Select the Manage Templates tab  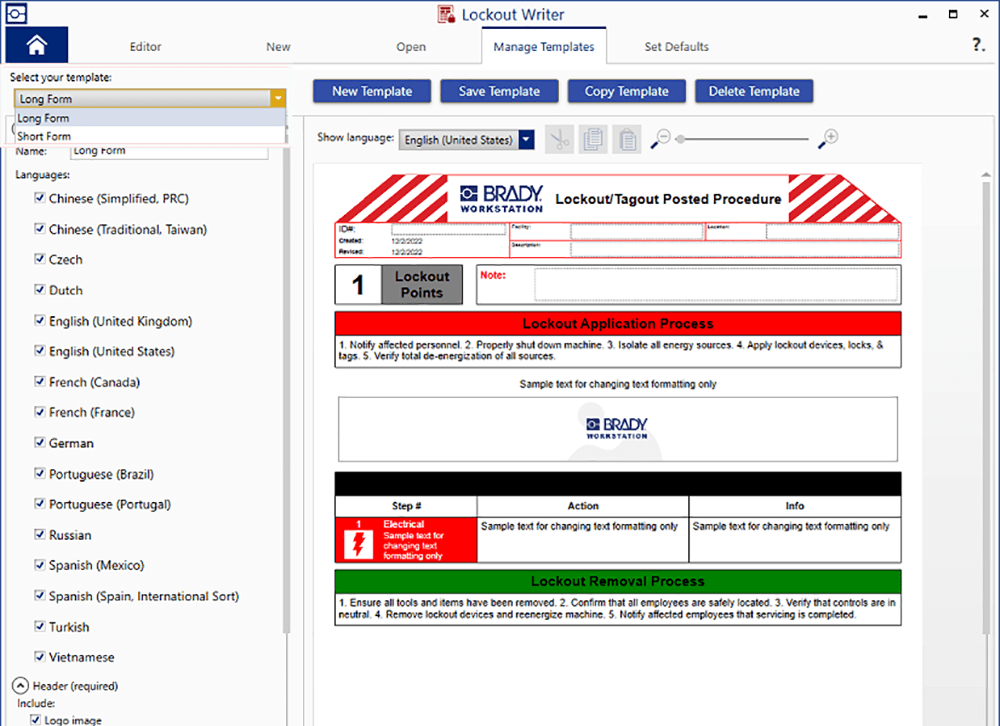pos(543,47)
